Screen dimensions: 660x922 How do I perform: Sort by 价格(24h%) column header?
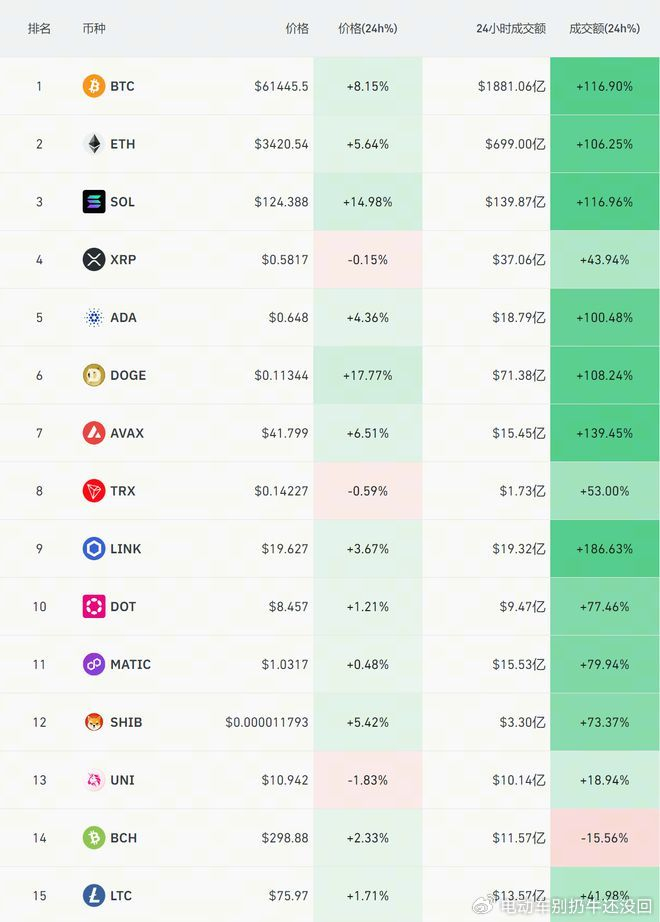tap(368, 28)
